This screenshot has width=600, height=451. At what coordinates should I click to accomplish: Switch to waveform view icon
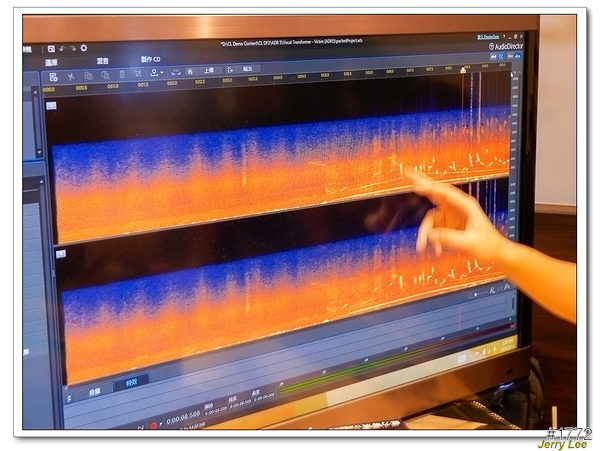[510, 56]
